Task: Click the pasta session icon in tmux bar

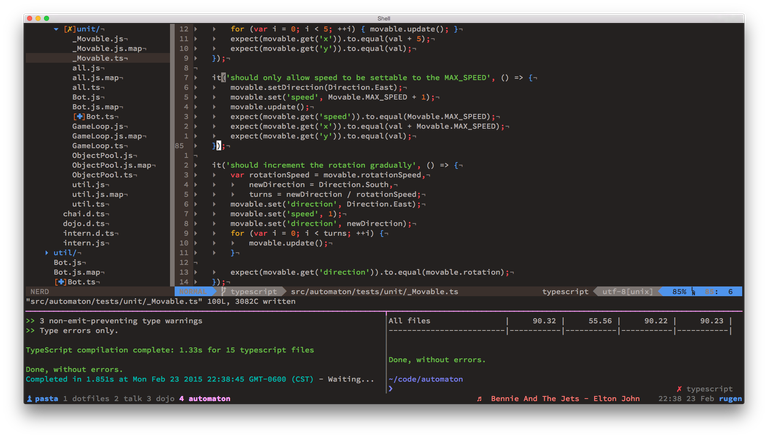Action: click(29, 399)
